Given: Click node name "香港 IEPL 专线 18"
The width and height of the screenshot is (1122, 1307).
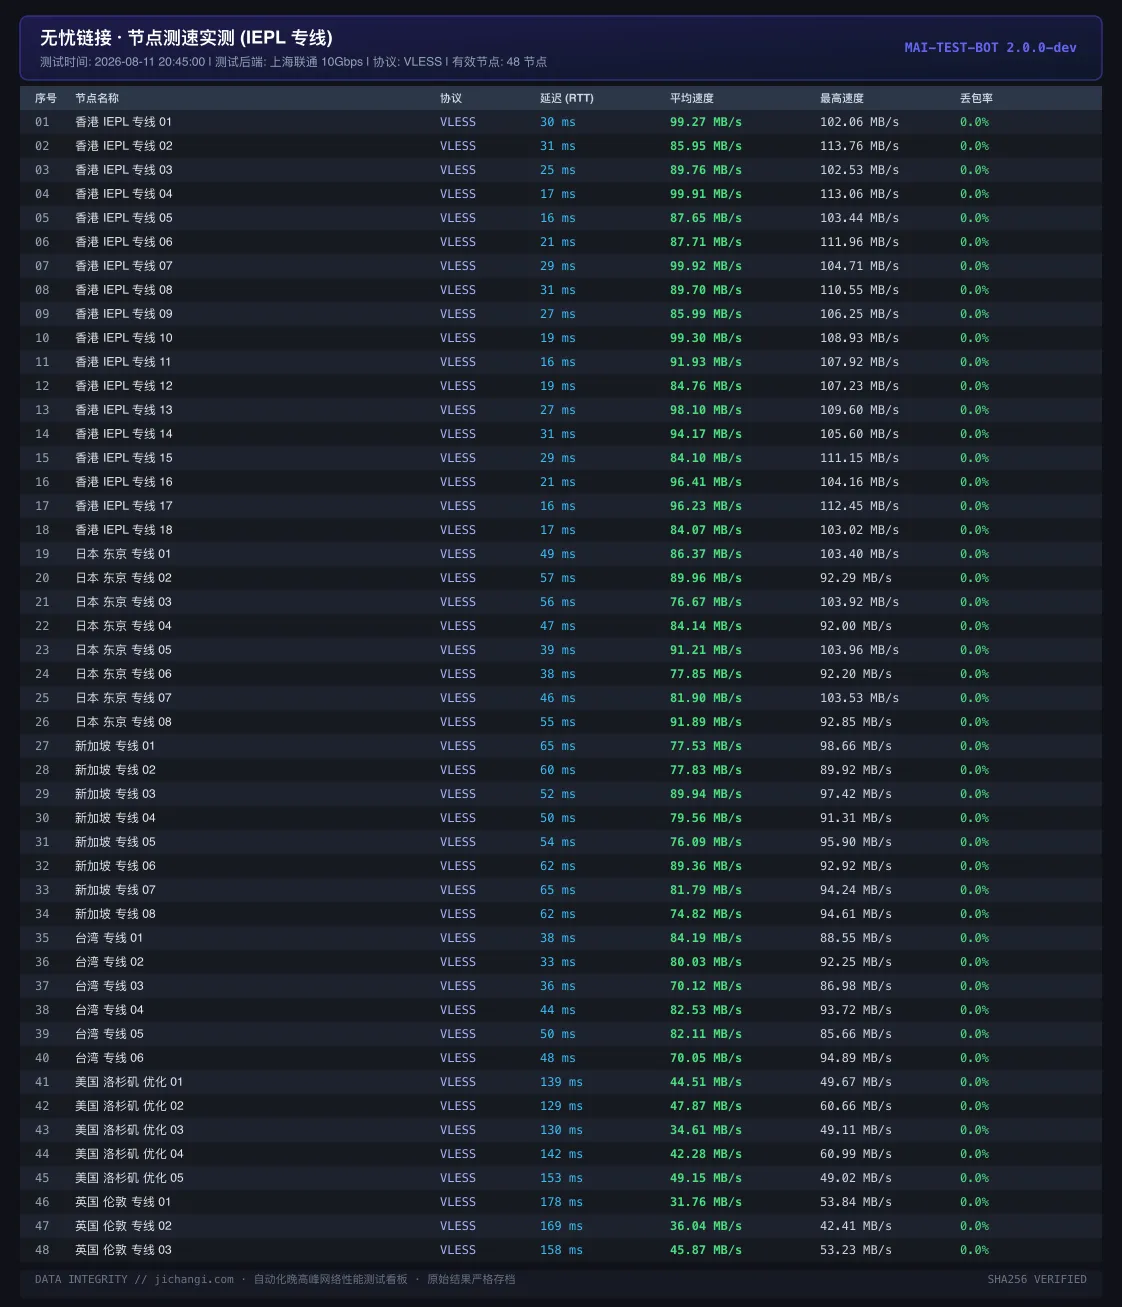Looking at the screenshot, I should pos(123,530).
